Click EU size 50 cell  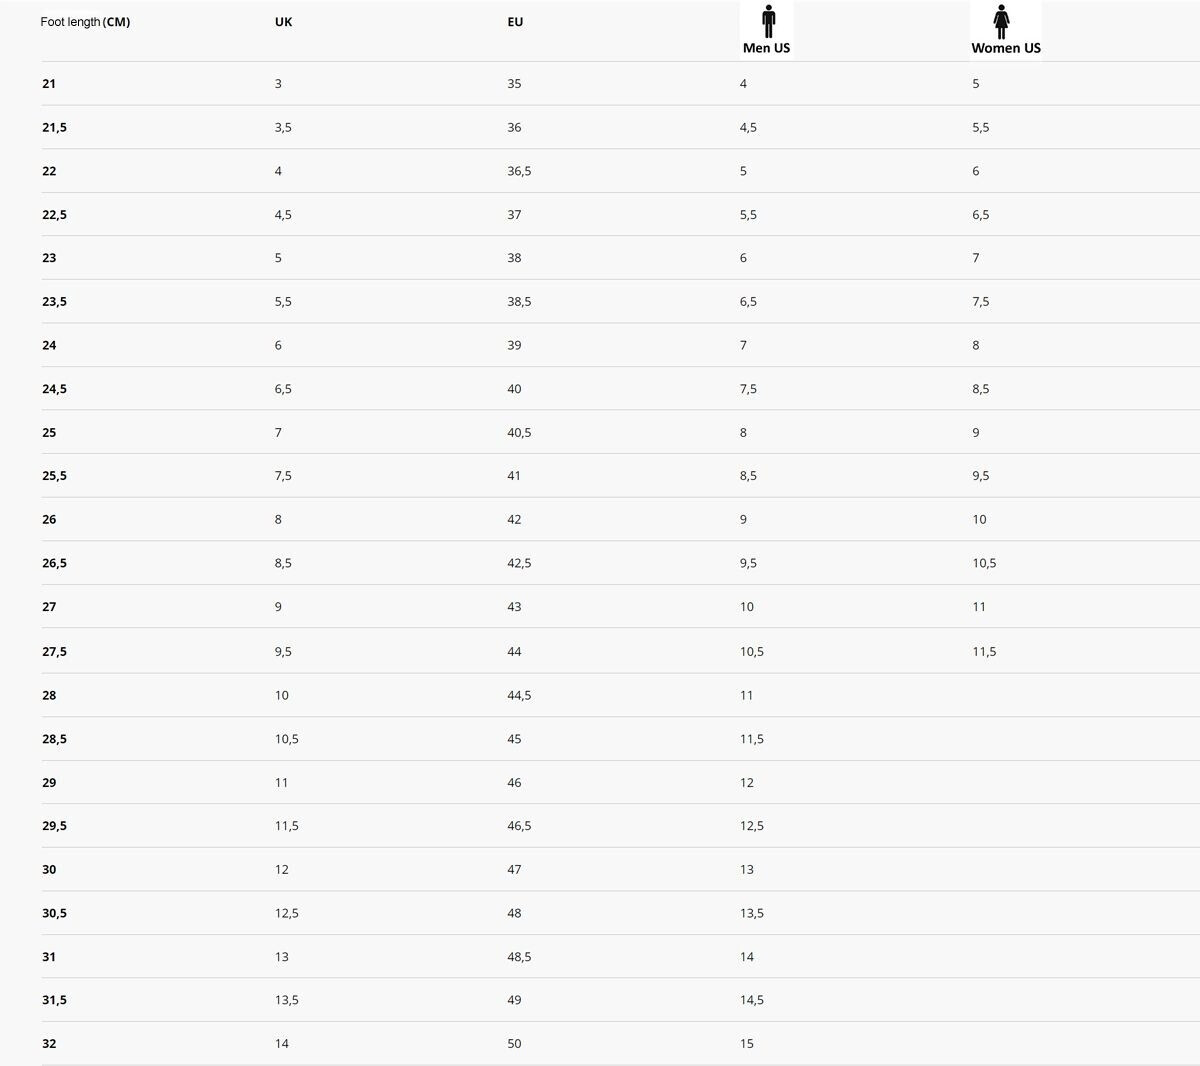514,1044
